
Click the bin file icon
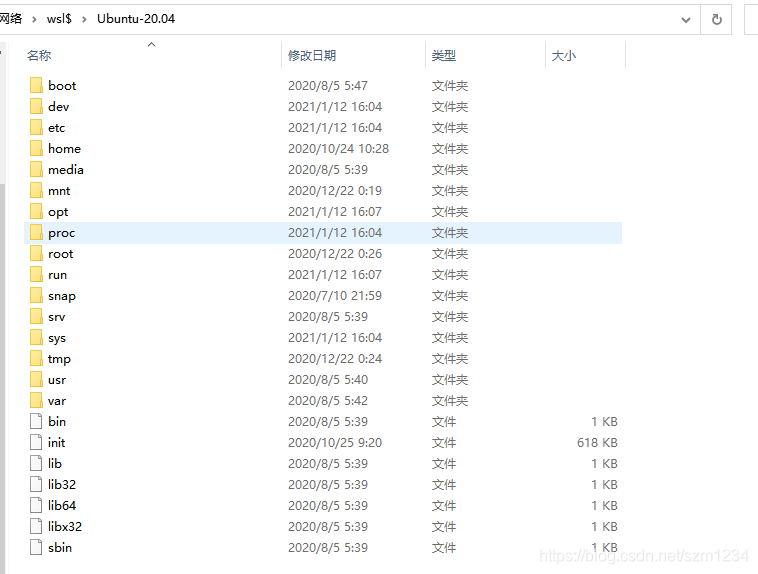(36, 422)
